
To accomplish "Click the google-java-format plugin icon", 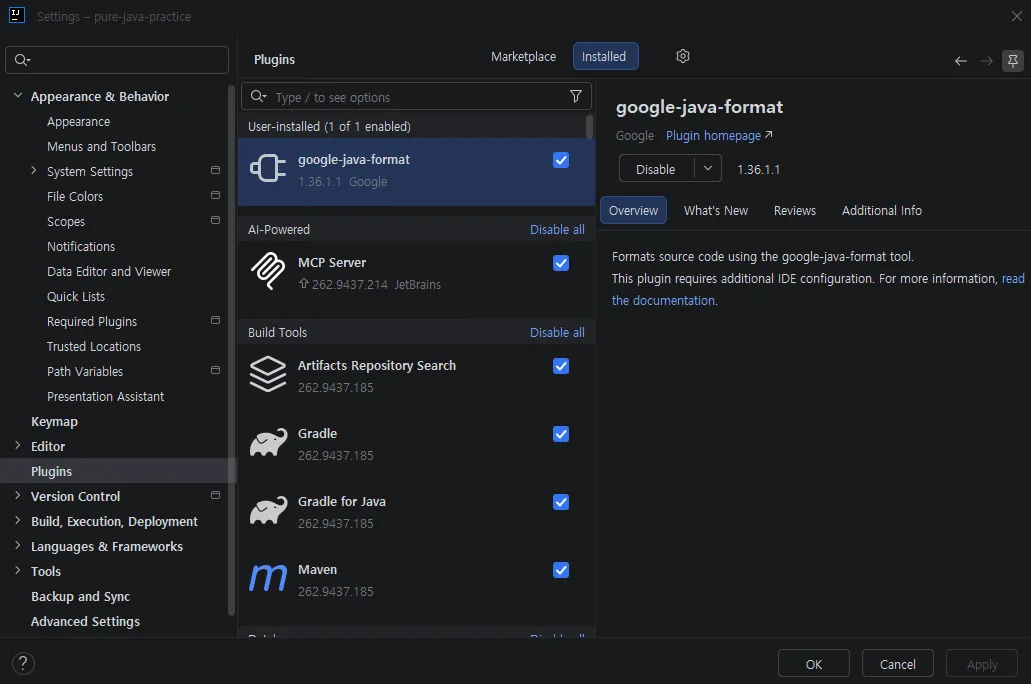I will [268, 168].
